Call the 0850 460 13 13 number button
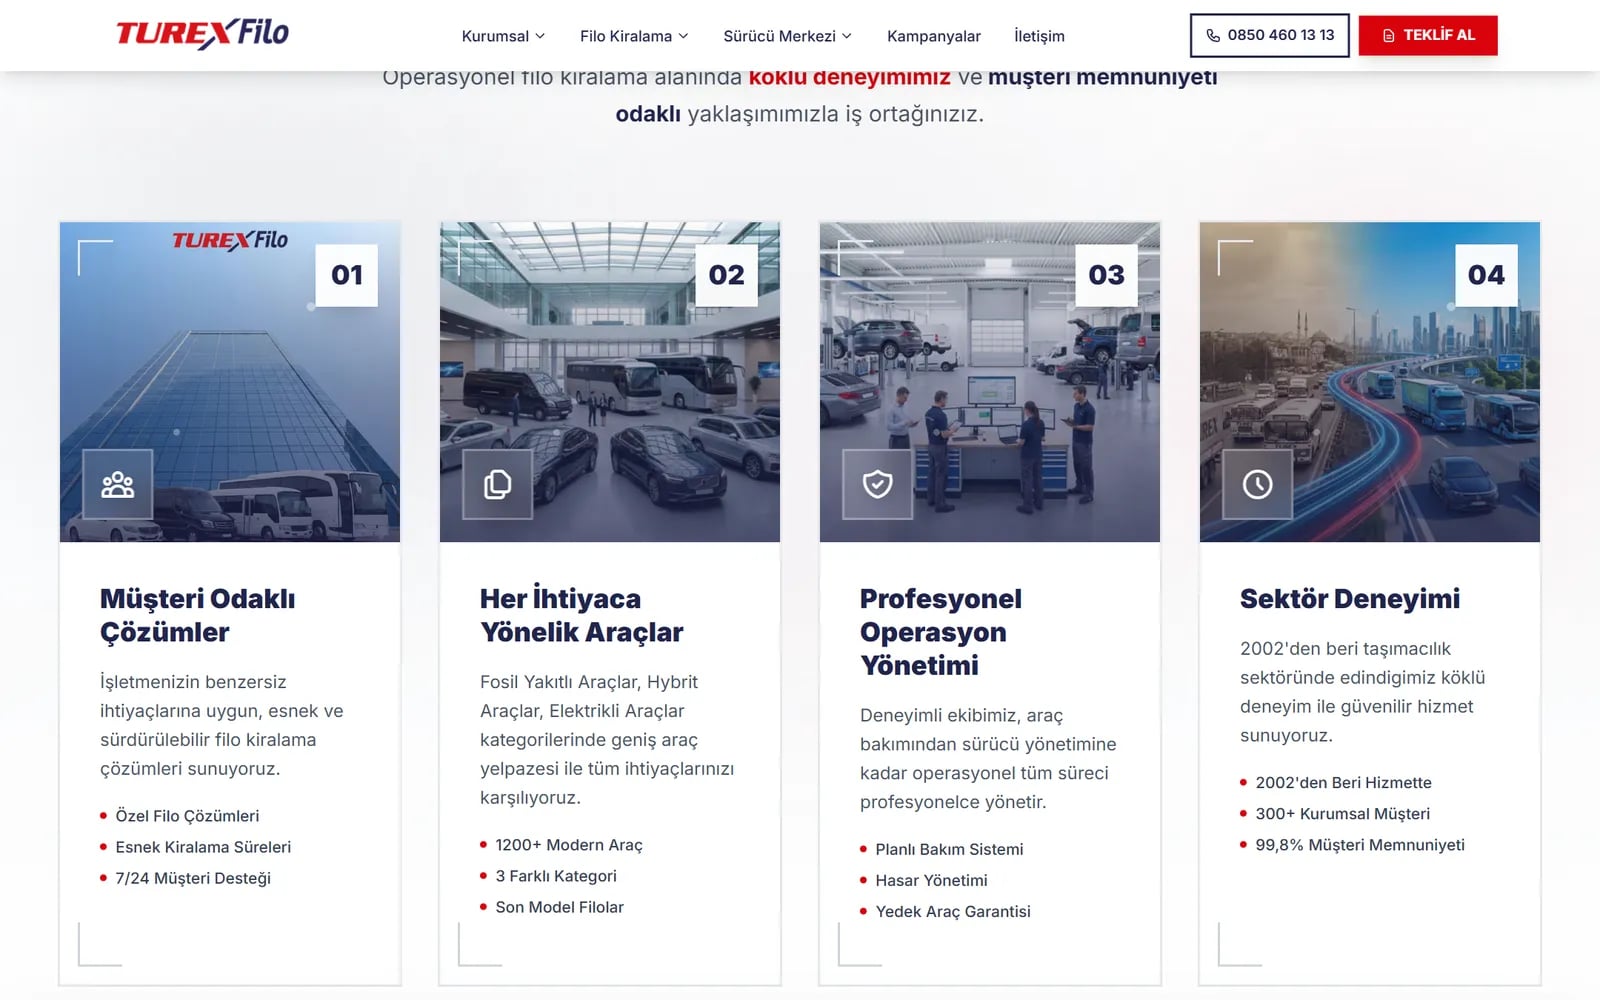This screenshot has width=1600, height=1000. 1270,35
